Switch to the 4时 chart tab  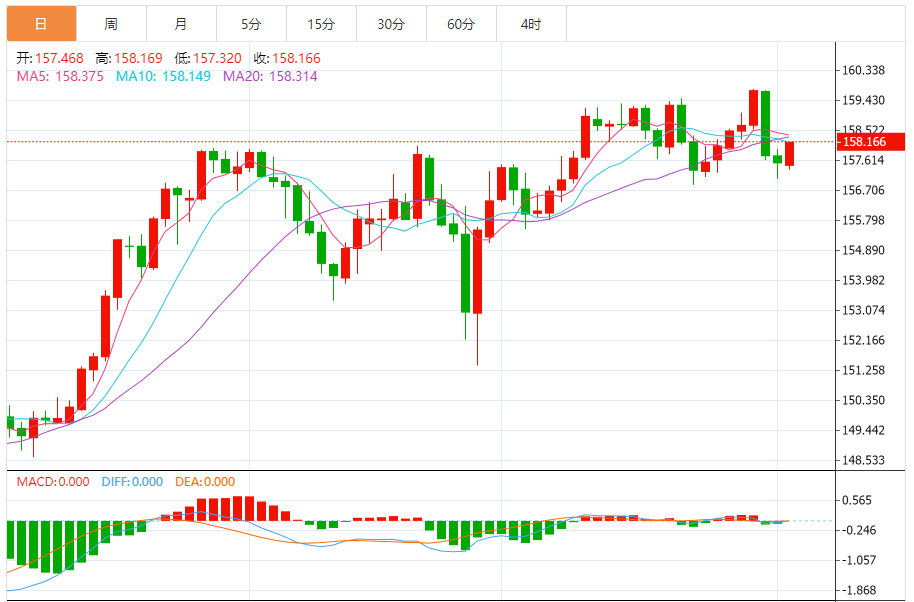click(x=531, y=23)
